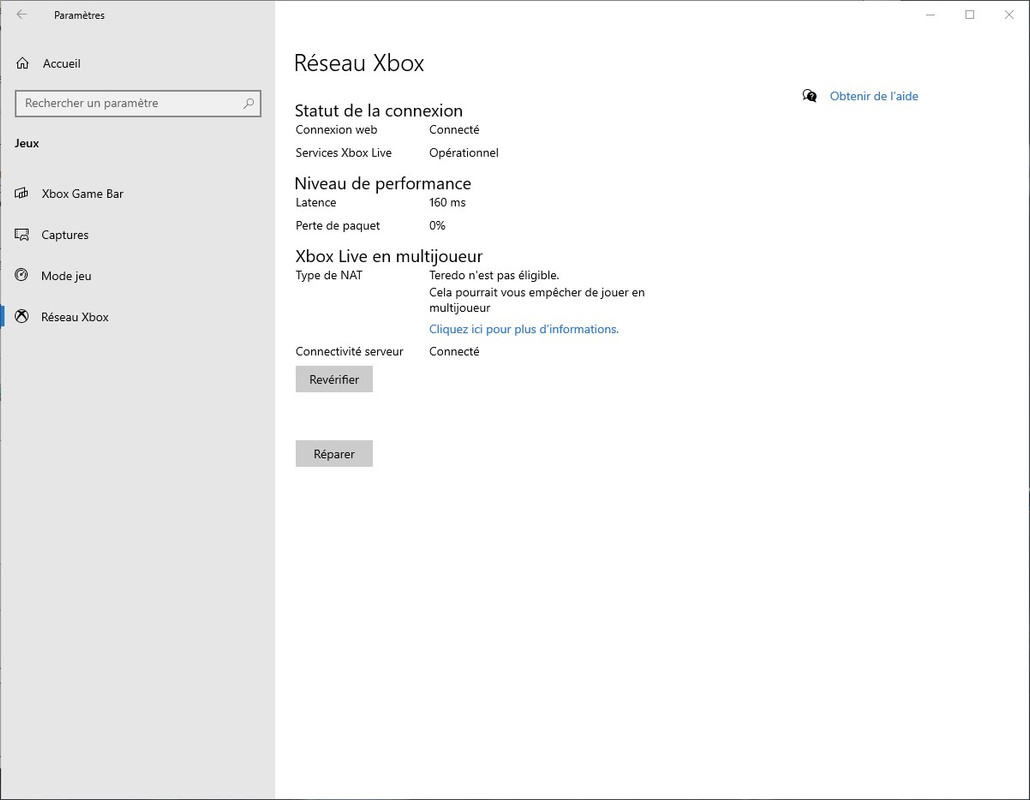Viewport: 1030px width, 800px height.
Task: Open the 'Obtenir de l'aide' link
Action: [x=874, y=96]
